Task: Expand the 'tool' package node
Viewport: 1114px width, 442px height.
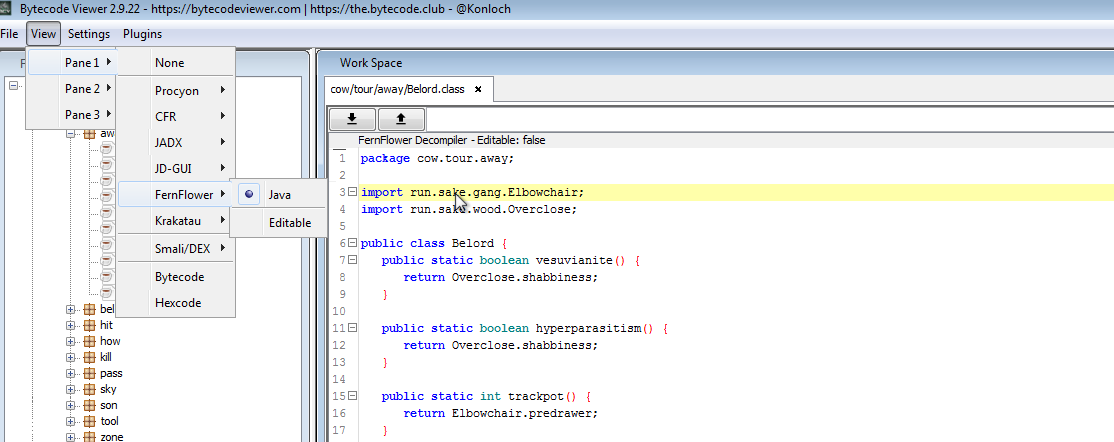Action: 70,421
